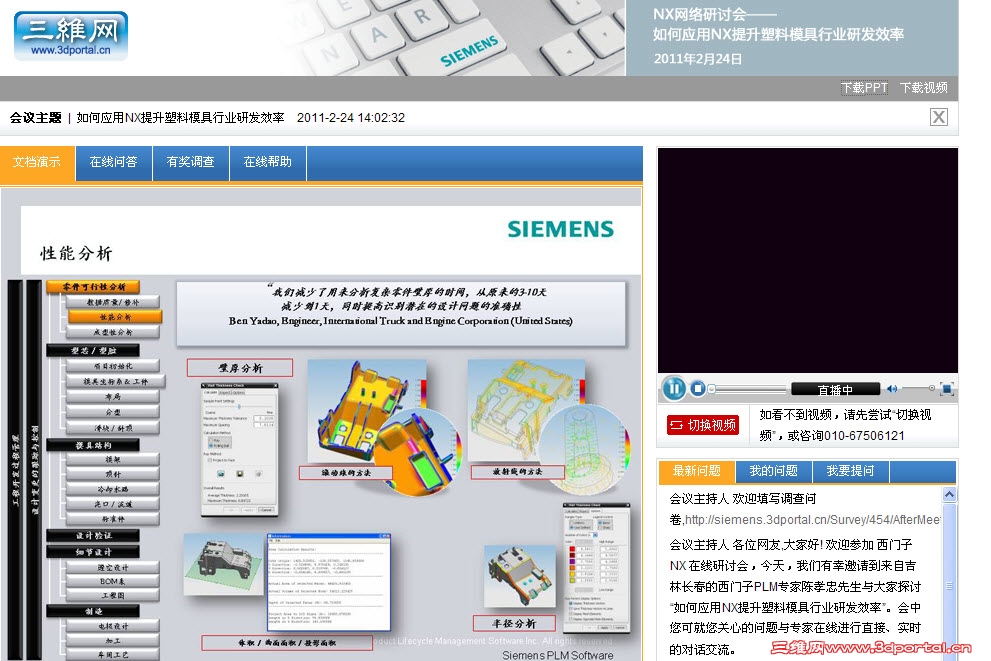Click the transparent part ray method thumbnail

[x=526, y=411]
